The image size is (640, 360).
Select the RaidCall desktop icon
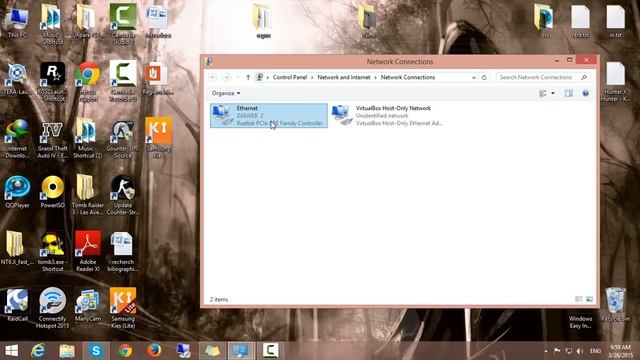point(17,305)
